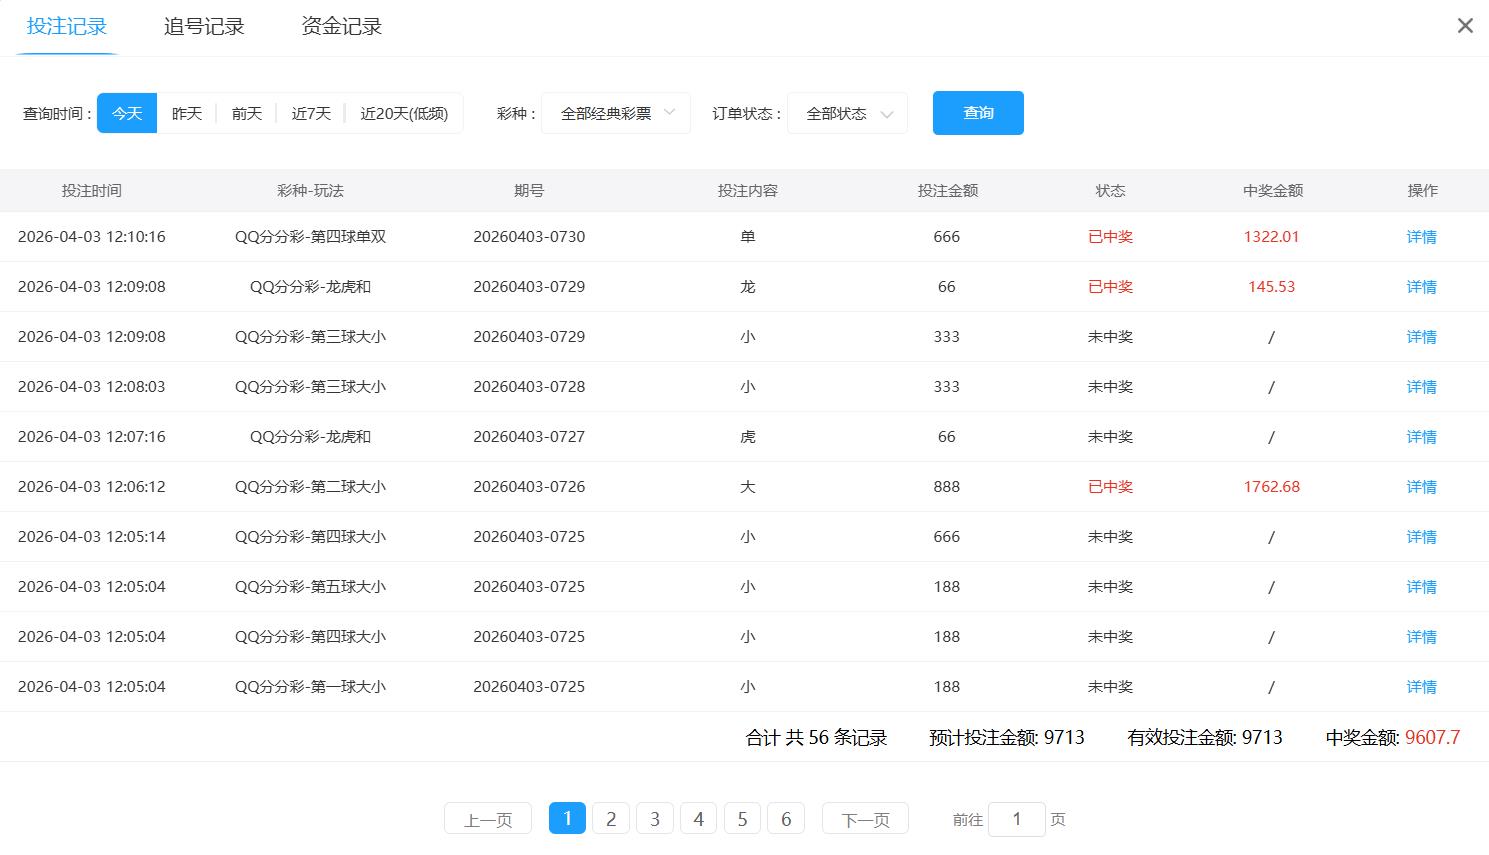选择前天筛选投注记录
Screen dimensions: 1489x855
pos(246,113)
